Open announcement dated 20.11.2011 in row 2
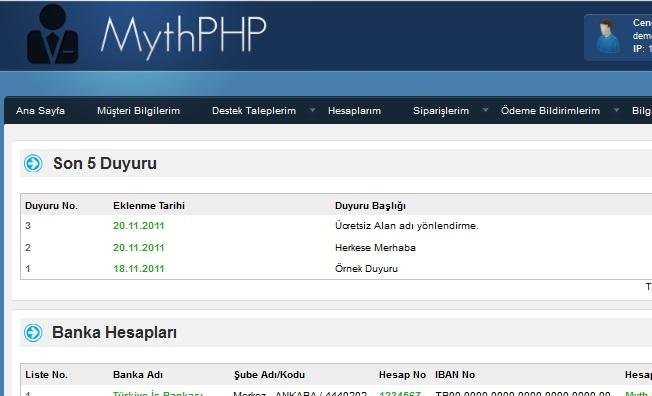 138,248
